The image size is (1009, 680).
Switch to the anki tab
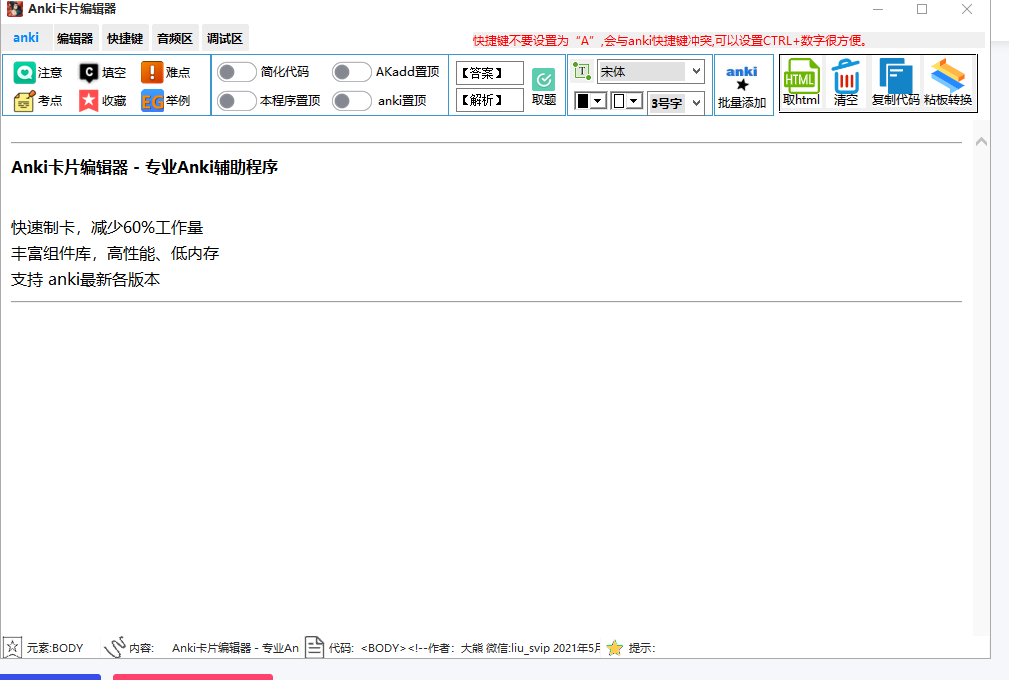[x=26, y=38]
